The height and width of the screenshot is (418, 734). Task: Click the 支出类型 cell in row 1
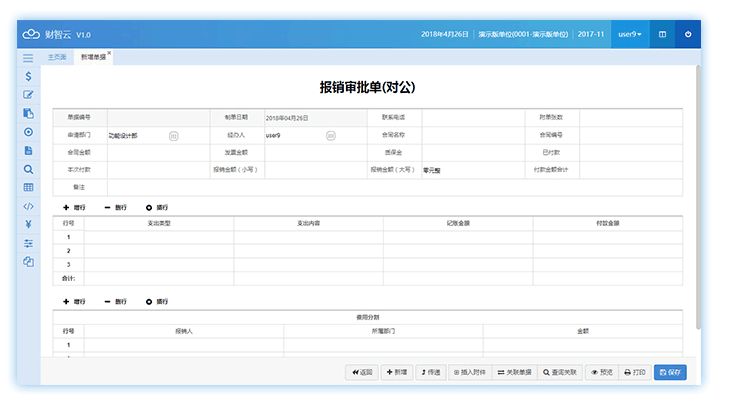159,237
